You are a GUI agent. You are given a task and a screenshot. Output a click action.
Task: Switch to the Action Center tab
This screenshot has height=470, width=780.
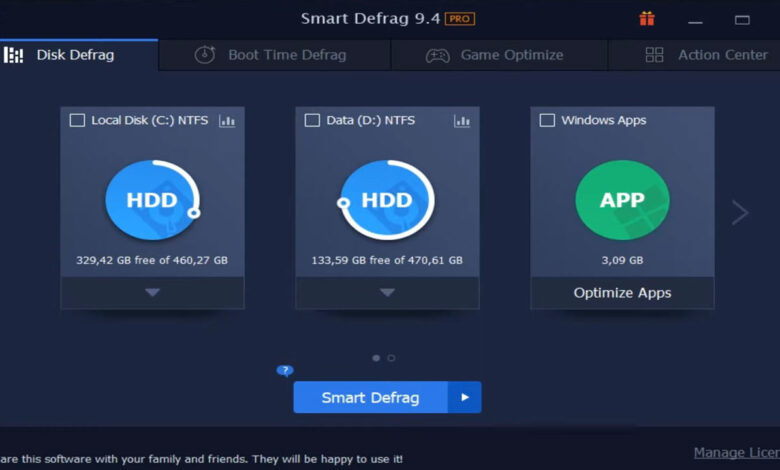(694, 55)
